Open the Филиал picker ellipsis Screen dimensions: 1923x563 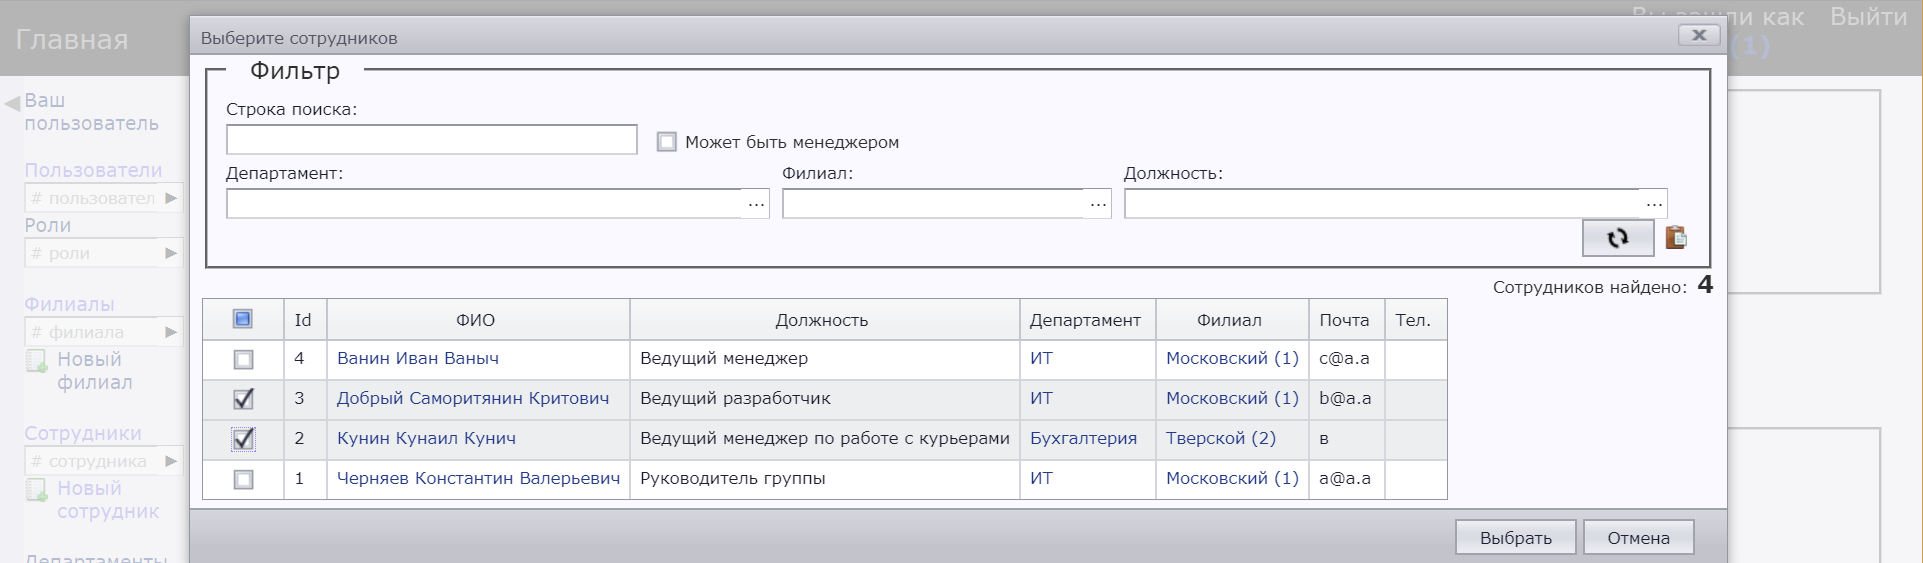pos(1098,204)
